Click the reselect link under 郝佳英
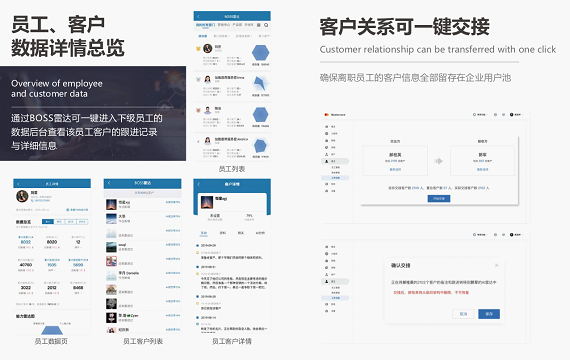This screenshot has width=570, height=360. coord(396,169)
